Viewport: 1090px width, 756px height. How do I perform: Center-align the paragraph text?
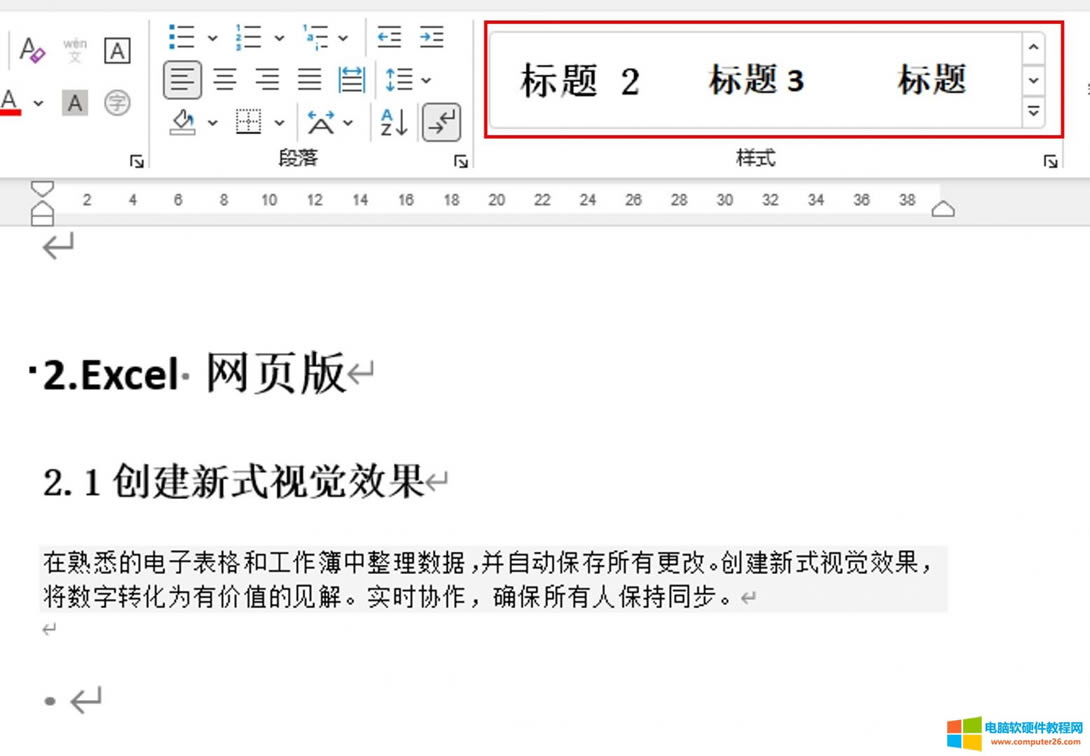pyautogui.click(x=225, y=80)
